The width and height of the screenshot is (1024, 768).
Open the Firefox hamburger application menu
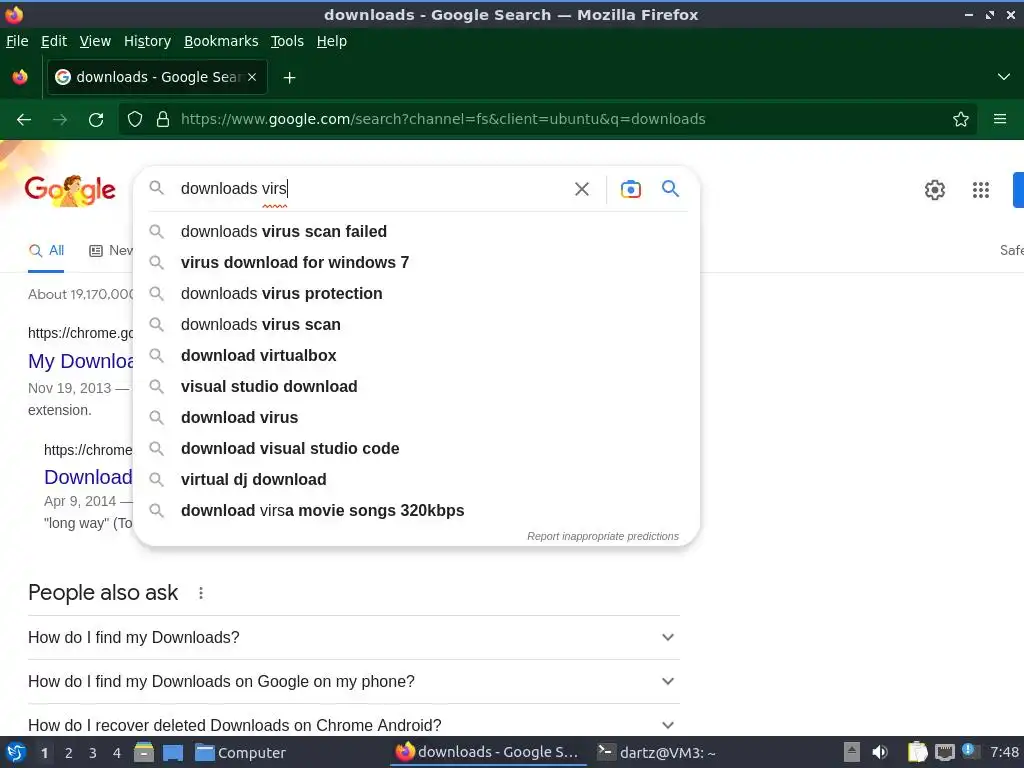[1000, 119]
